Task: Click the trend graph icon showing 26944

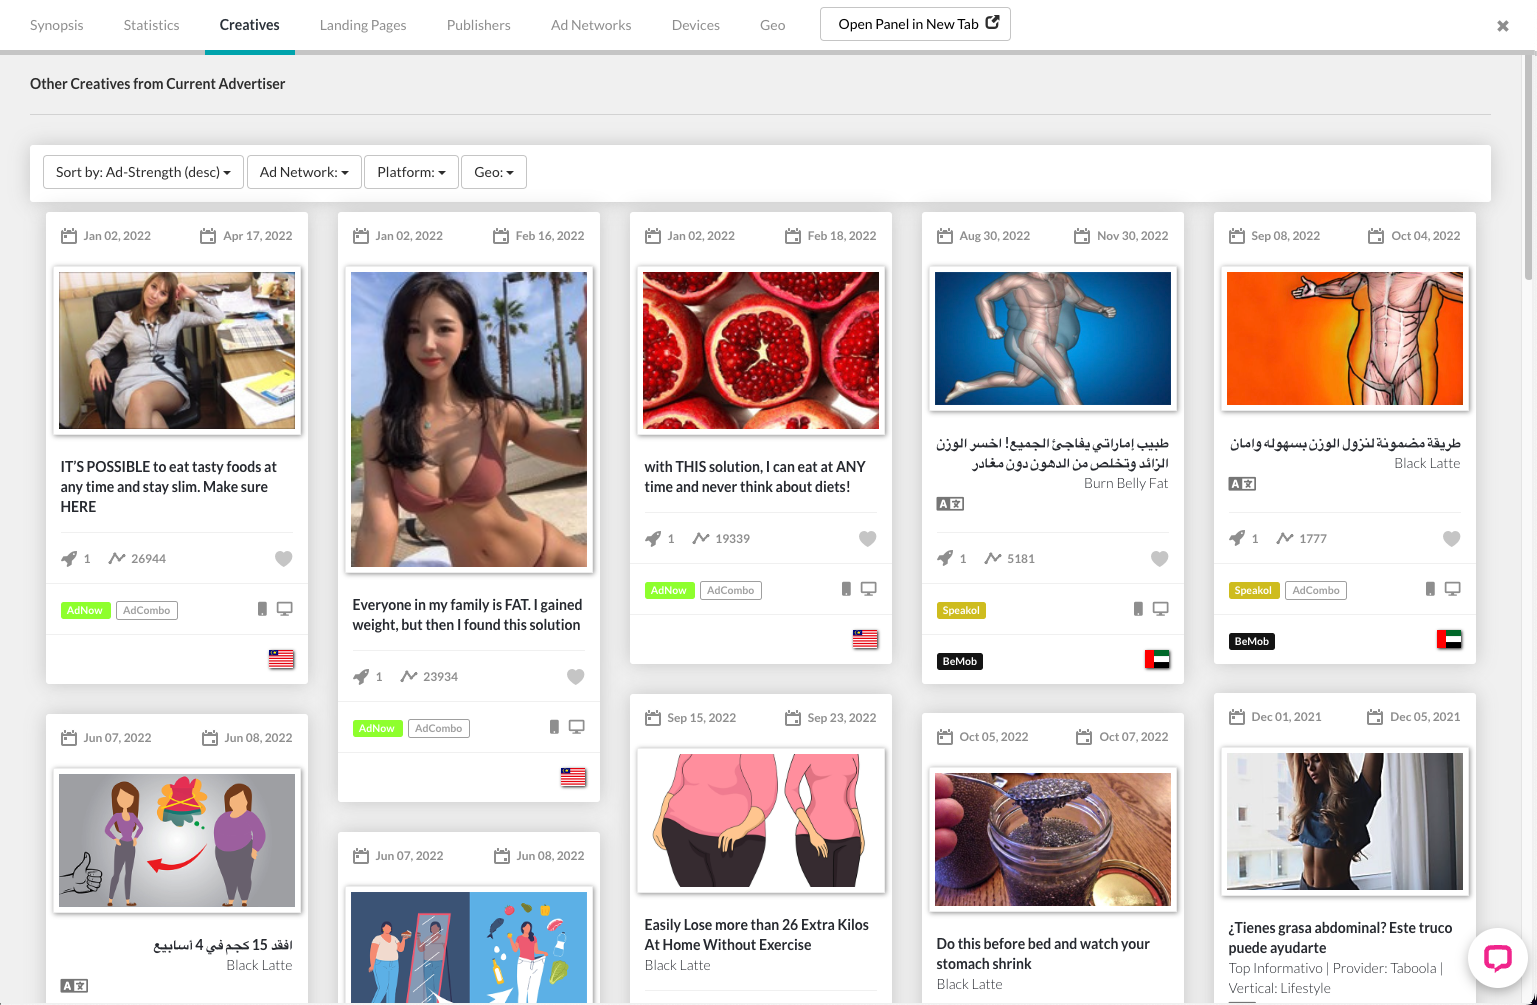Action: click(117, 558)
